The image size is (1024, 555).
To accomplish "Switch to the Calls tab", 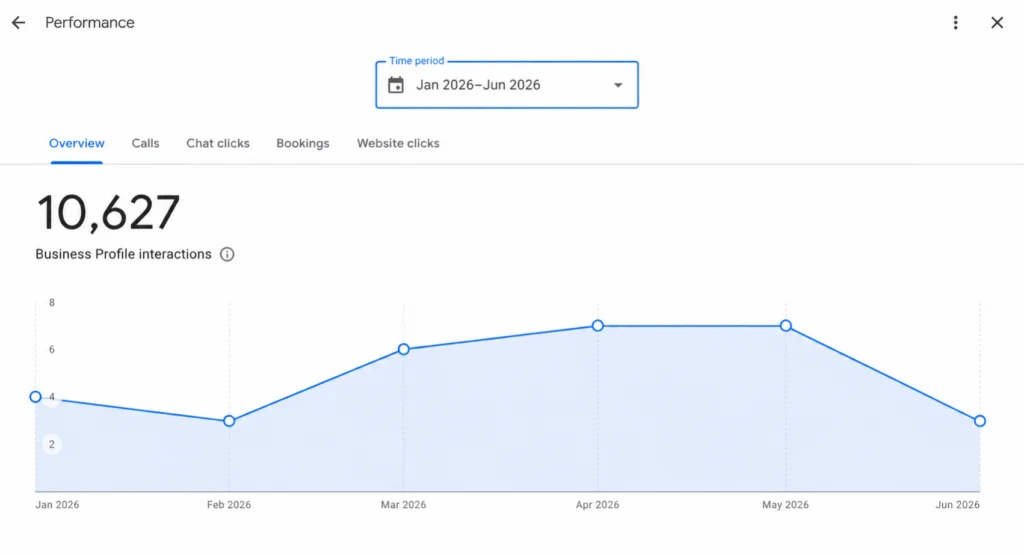I will (x=145, y=144).
